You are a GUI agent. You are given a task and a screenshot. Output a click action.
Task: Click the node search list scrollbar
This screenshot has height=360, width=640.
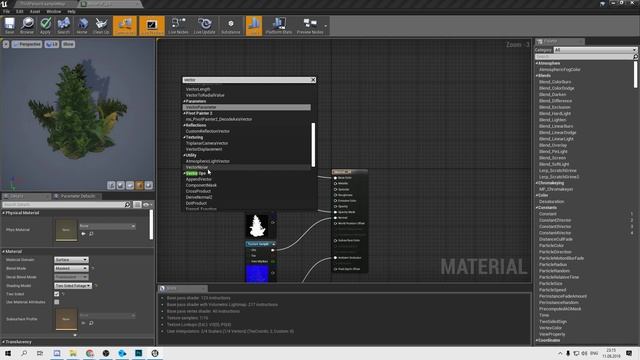pos(313,144)
